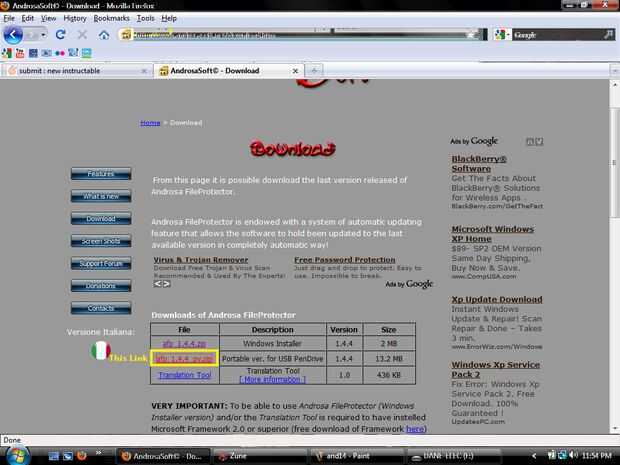
Task: Open the list-all-tabs dropdown at tab bar end
Action: (615, 71)
